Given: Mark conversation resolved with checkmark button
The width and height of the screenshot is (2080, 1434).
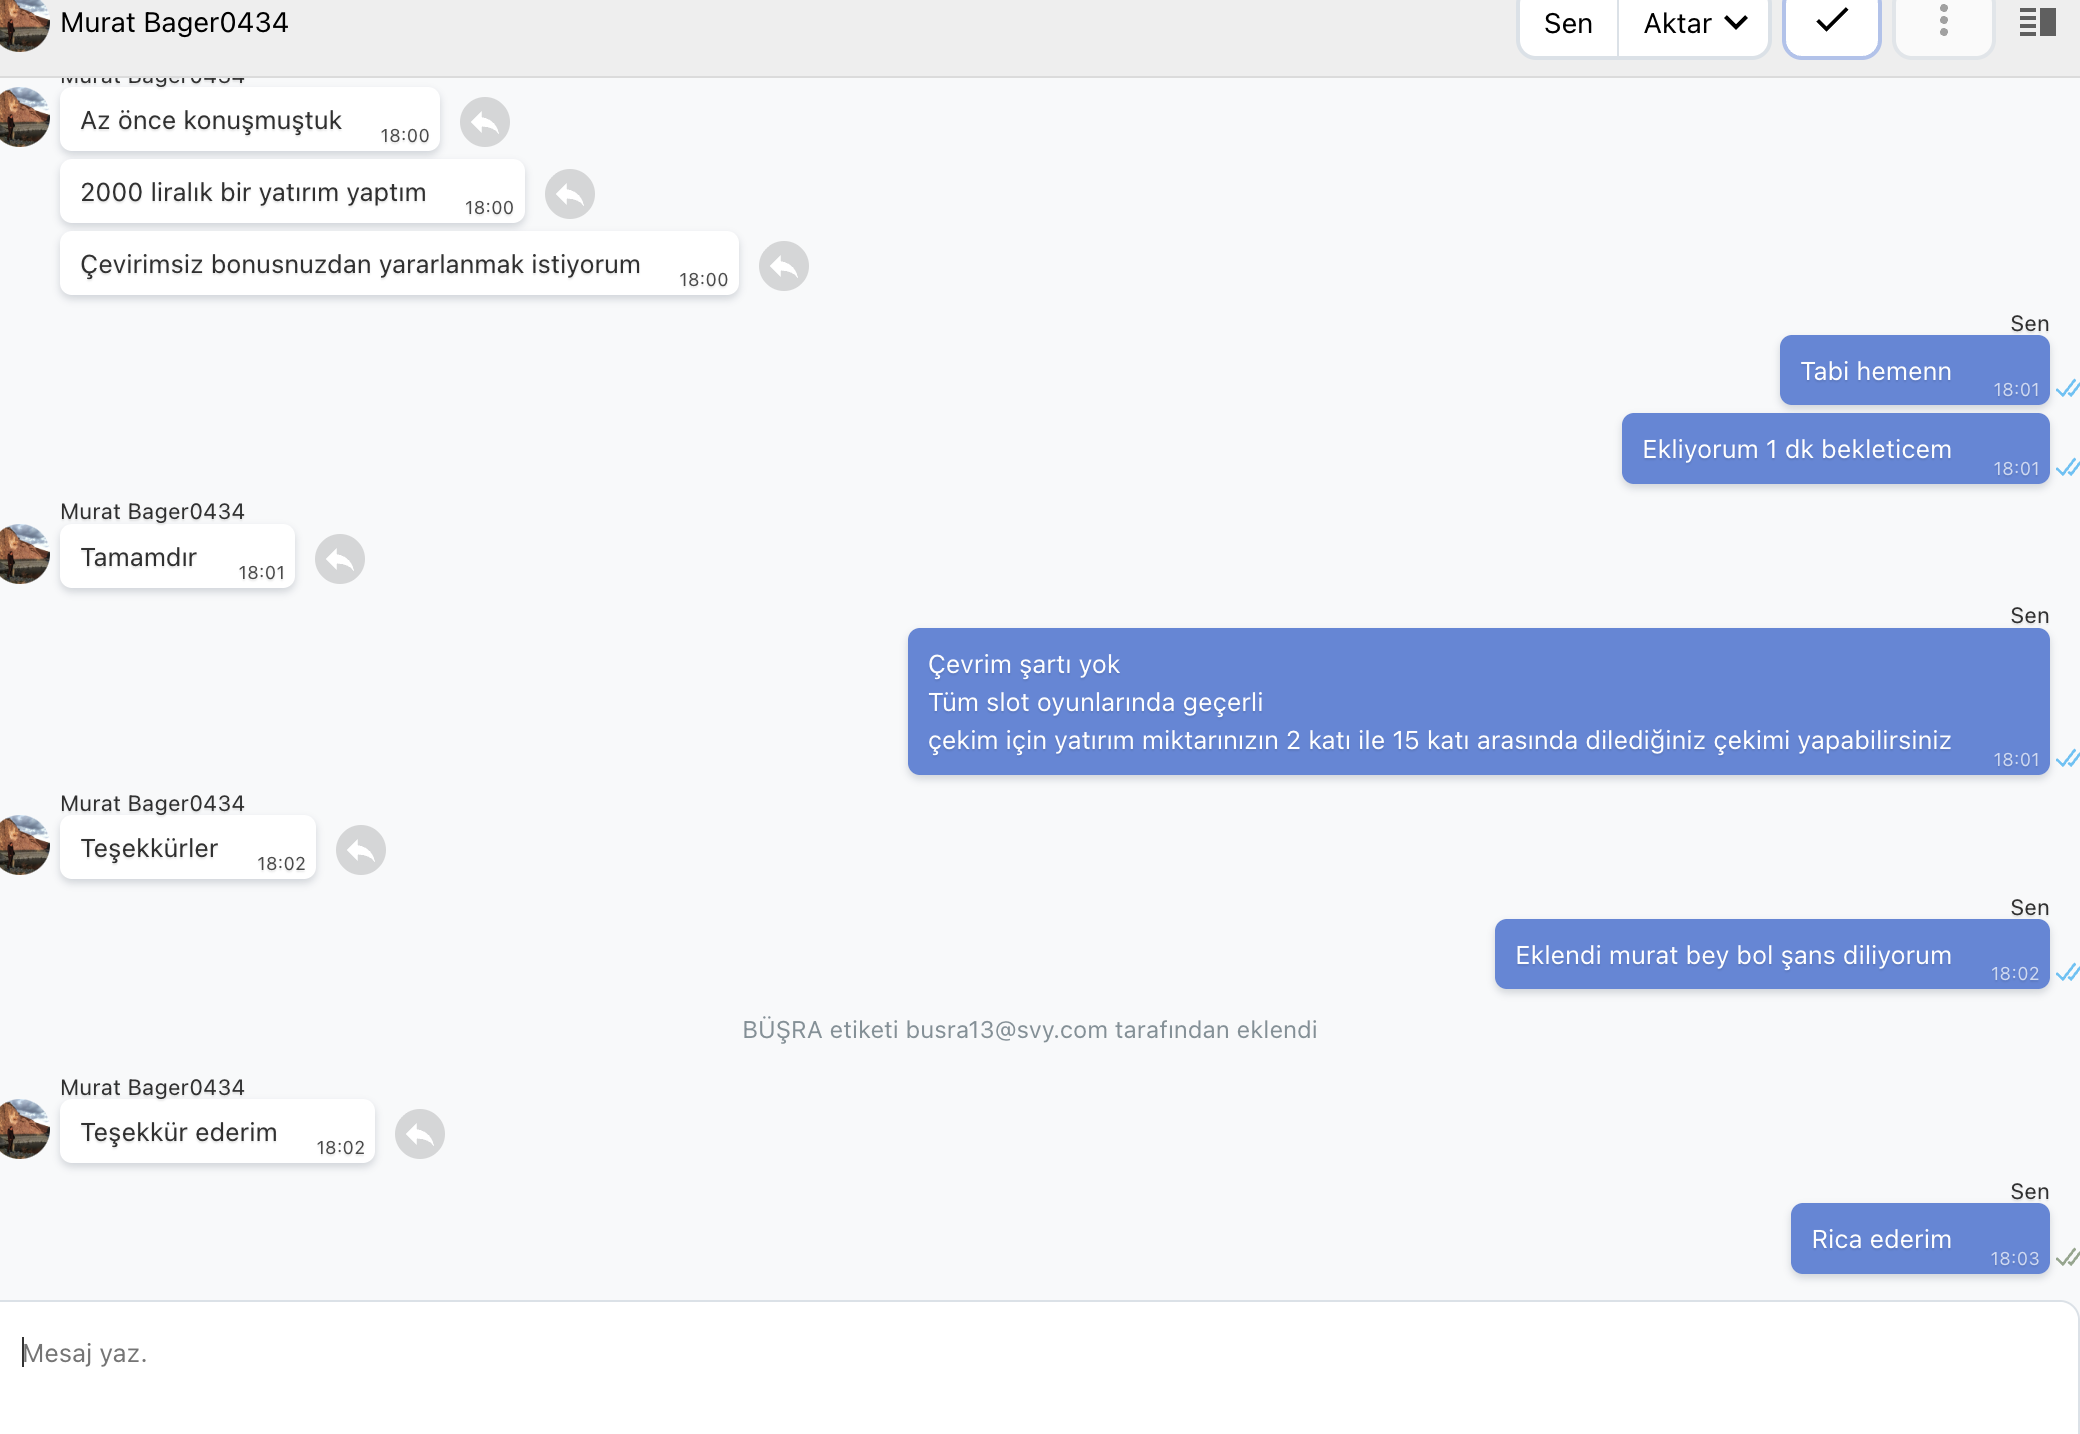Looking at the screenshot, I should coord(1832,22).
